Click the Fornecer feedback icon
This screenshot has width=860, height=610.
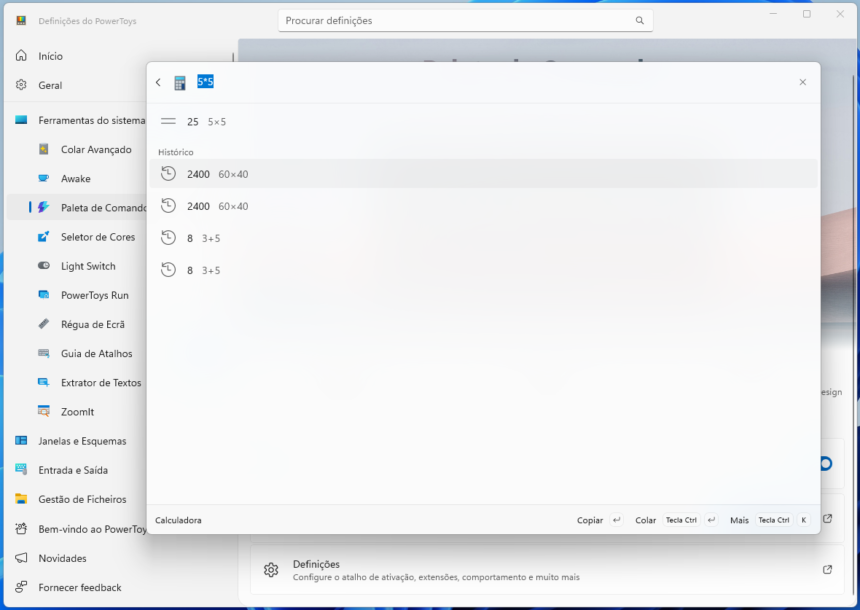21,587
